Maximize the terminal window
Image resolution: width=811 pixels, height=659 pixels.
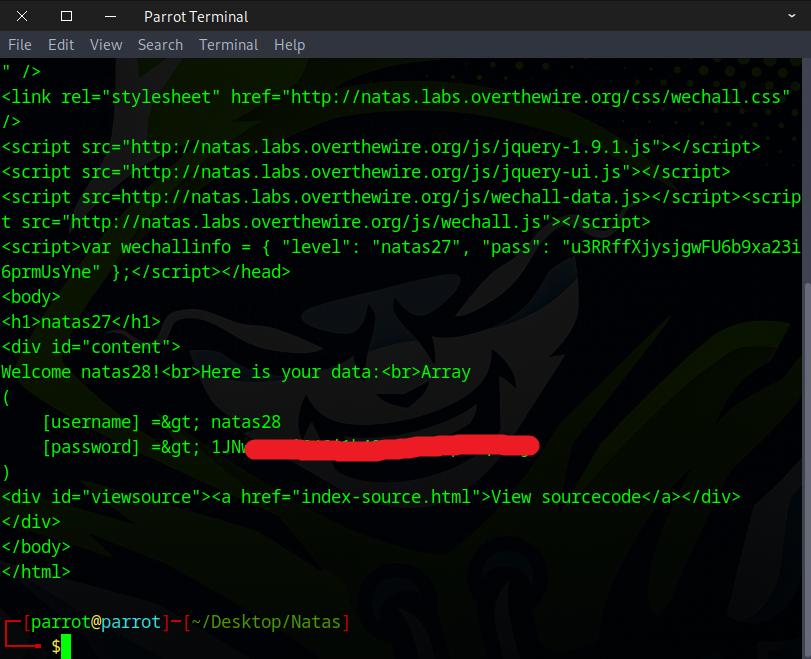[66, 16]
